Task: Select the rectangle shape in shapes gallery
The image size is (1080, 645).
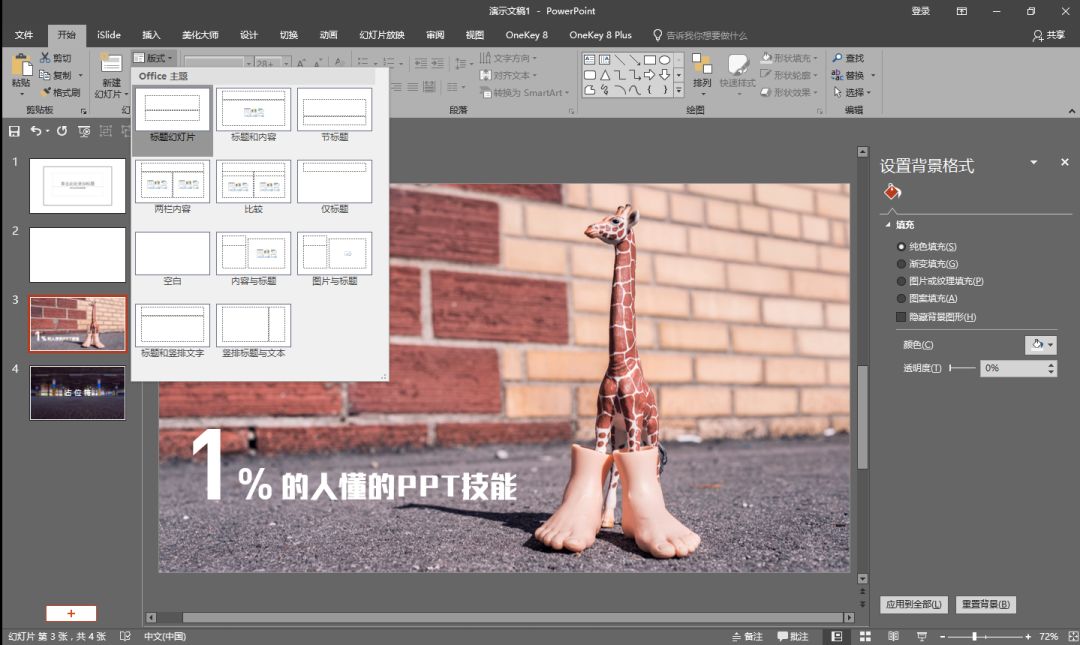Action: pyautogui.click(x=650, y=60)
